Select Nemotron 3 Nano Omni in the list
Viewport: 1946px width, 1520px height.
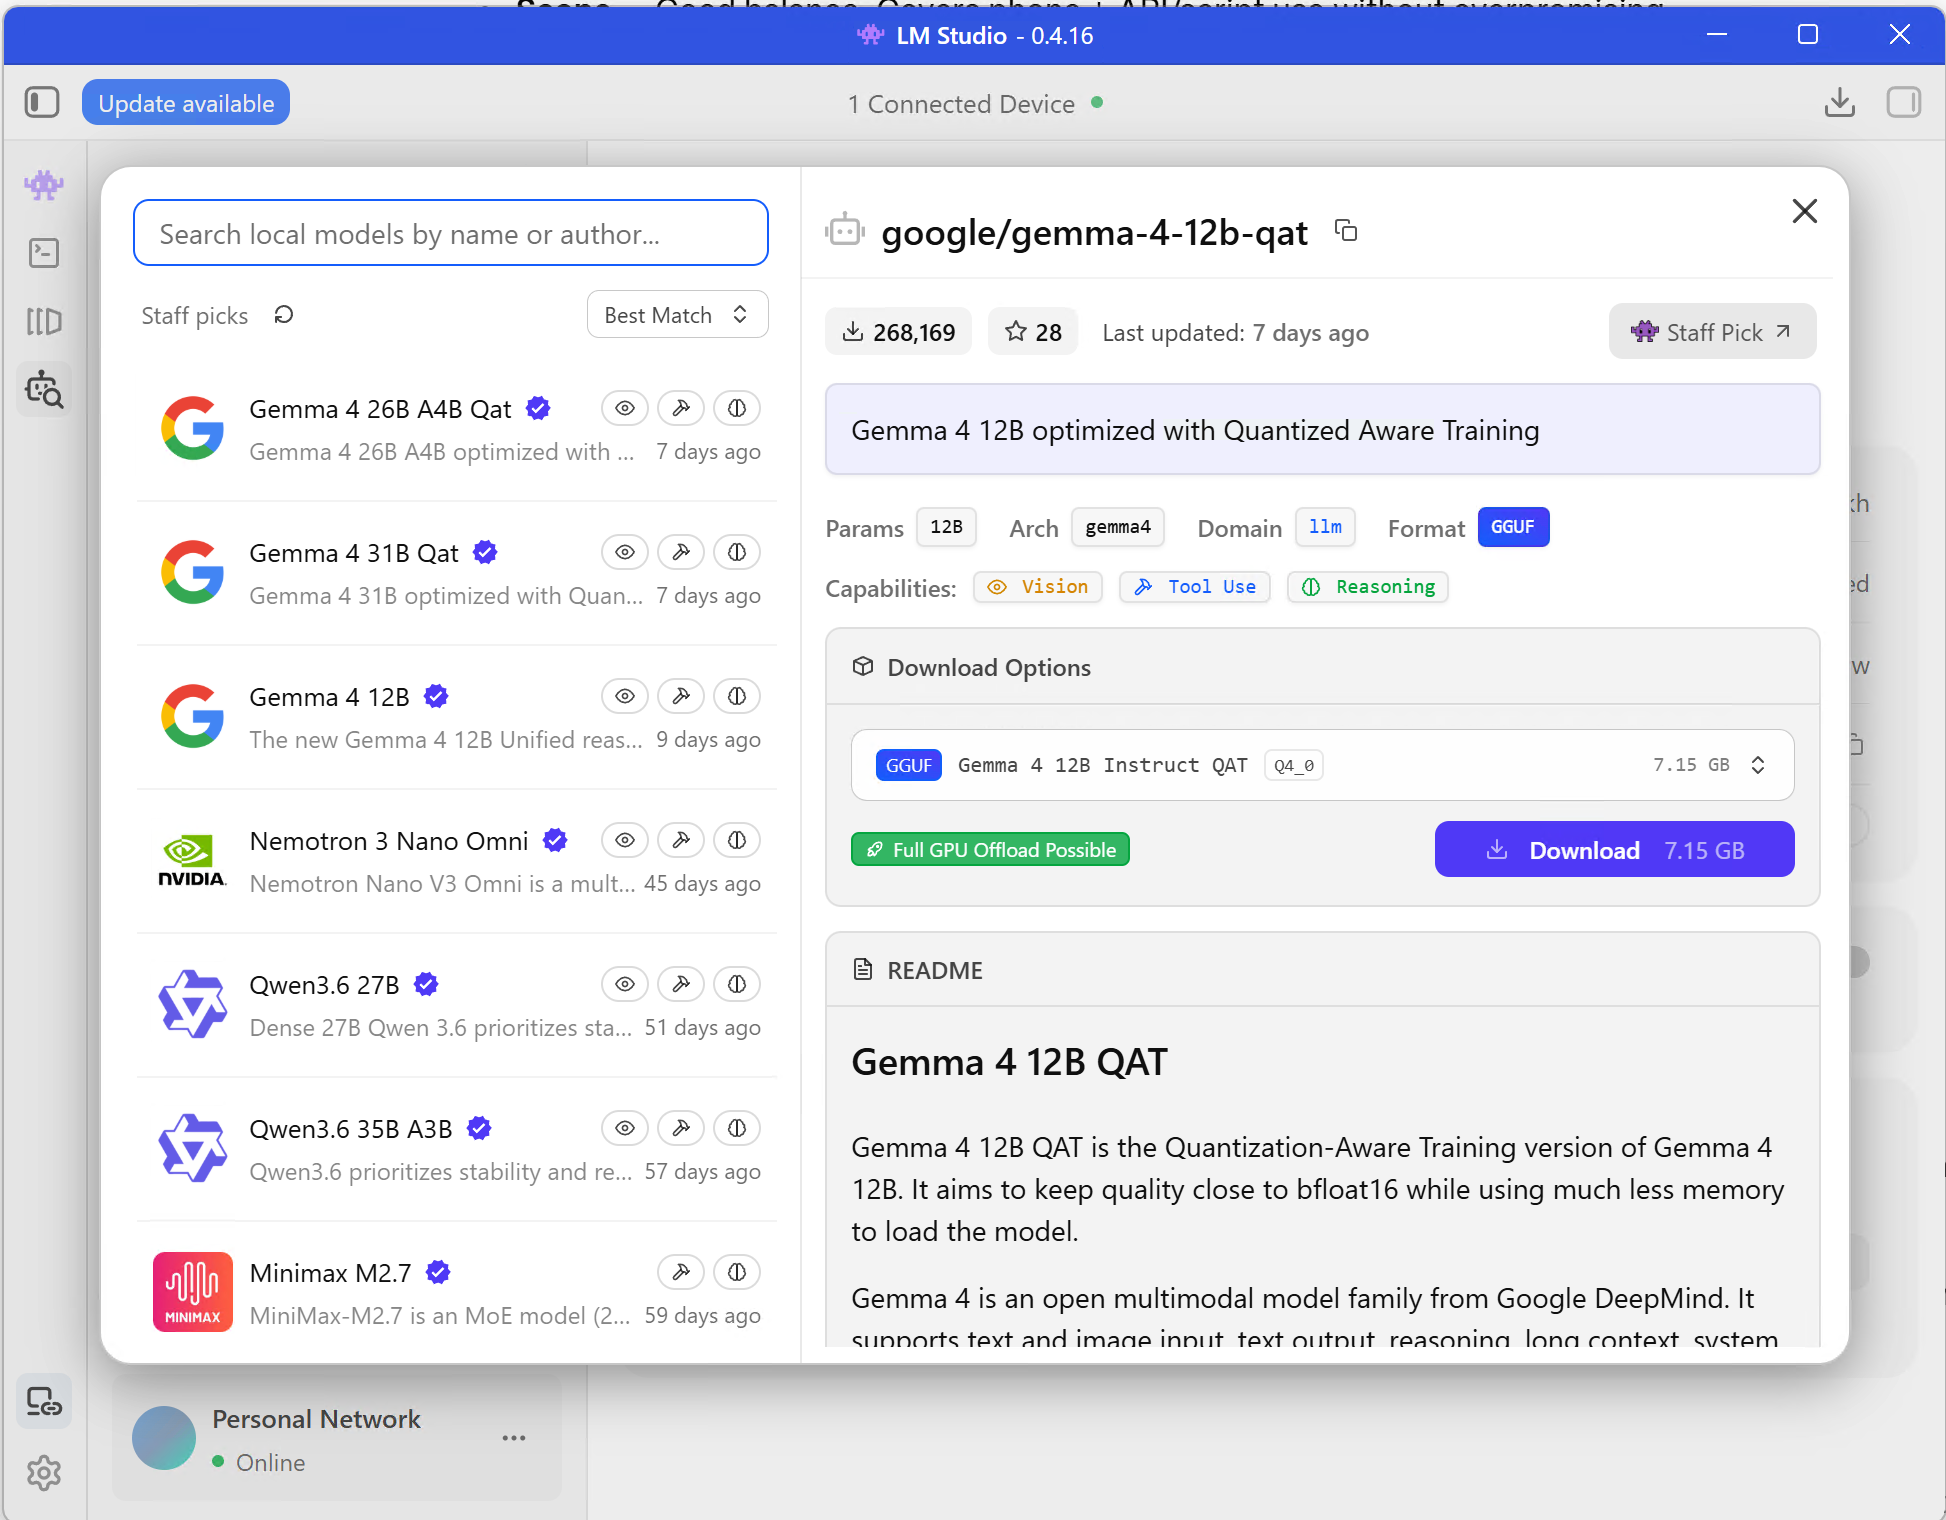[457, 862]
